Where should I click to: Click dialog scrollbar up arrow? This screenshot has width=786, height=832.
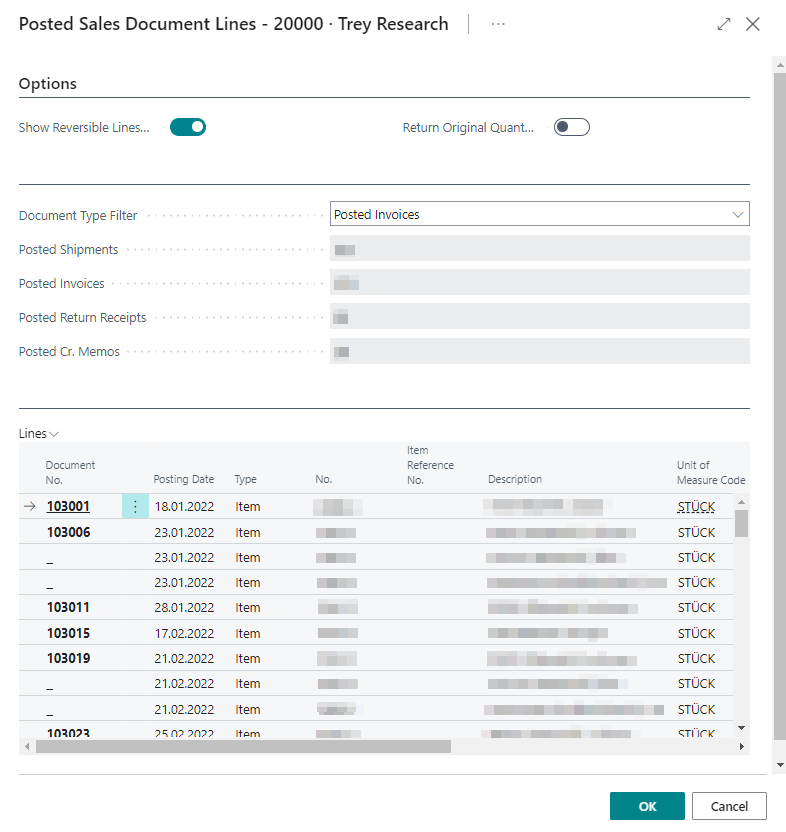coord(780,65)
